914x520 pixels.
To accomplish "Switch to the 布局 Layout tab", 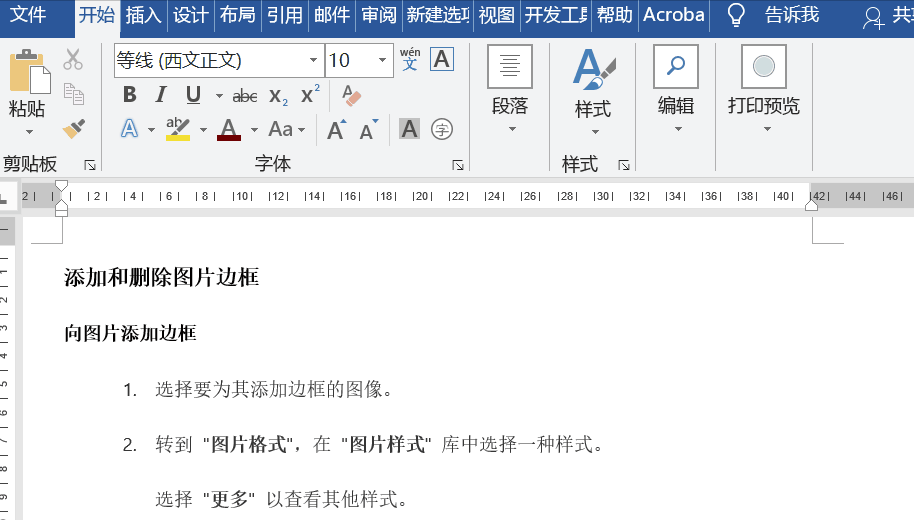I will (237, 15).
